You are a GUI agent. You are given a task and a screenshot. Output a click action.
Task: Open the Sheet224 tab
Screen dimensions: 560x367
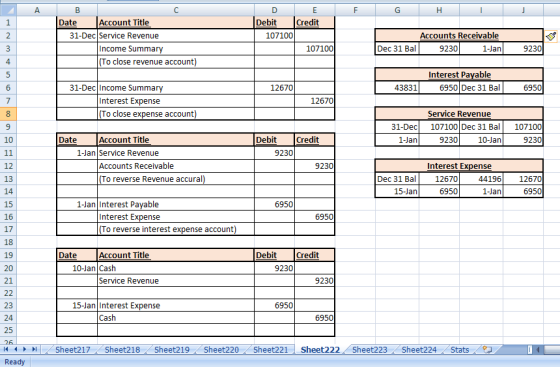click(x=419, y=350)
